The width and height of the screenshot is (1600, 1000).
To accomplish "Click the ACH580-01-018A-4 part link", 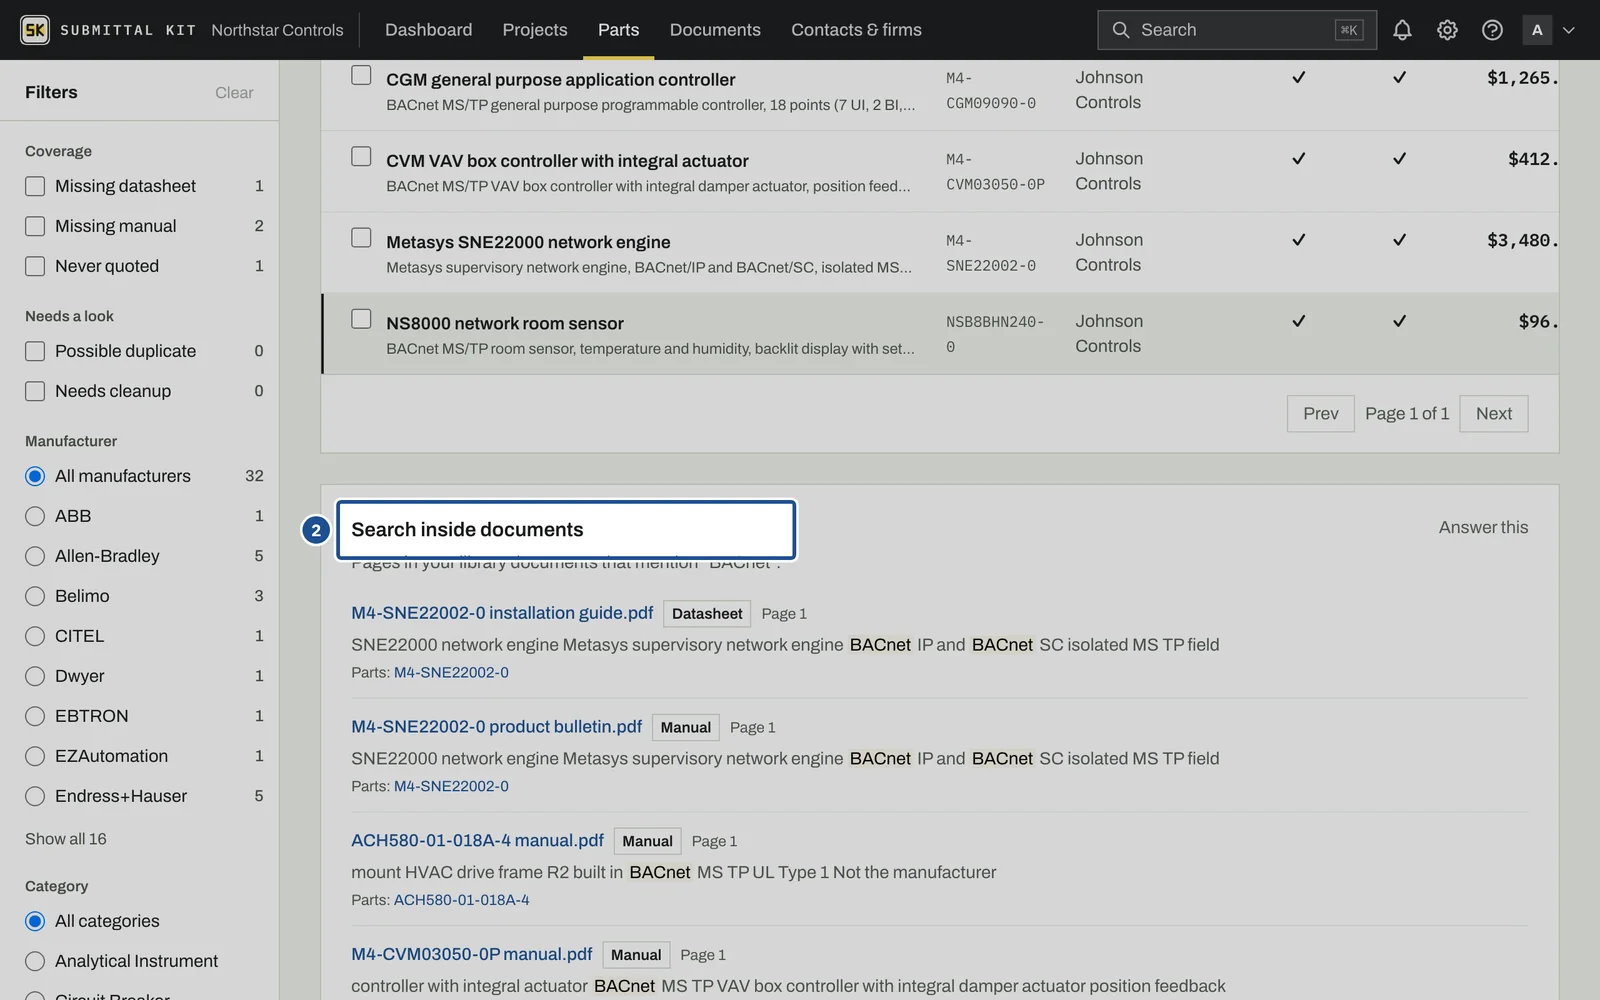I will tap(461, 900).
